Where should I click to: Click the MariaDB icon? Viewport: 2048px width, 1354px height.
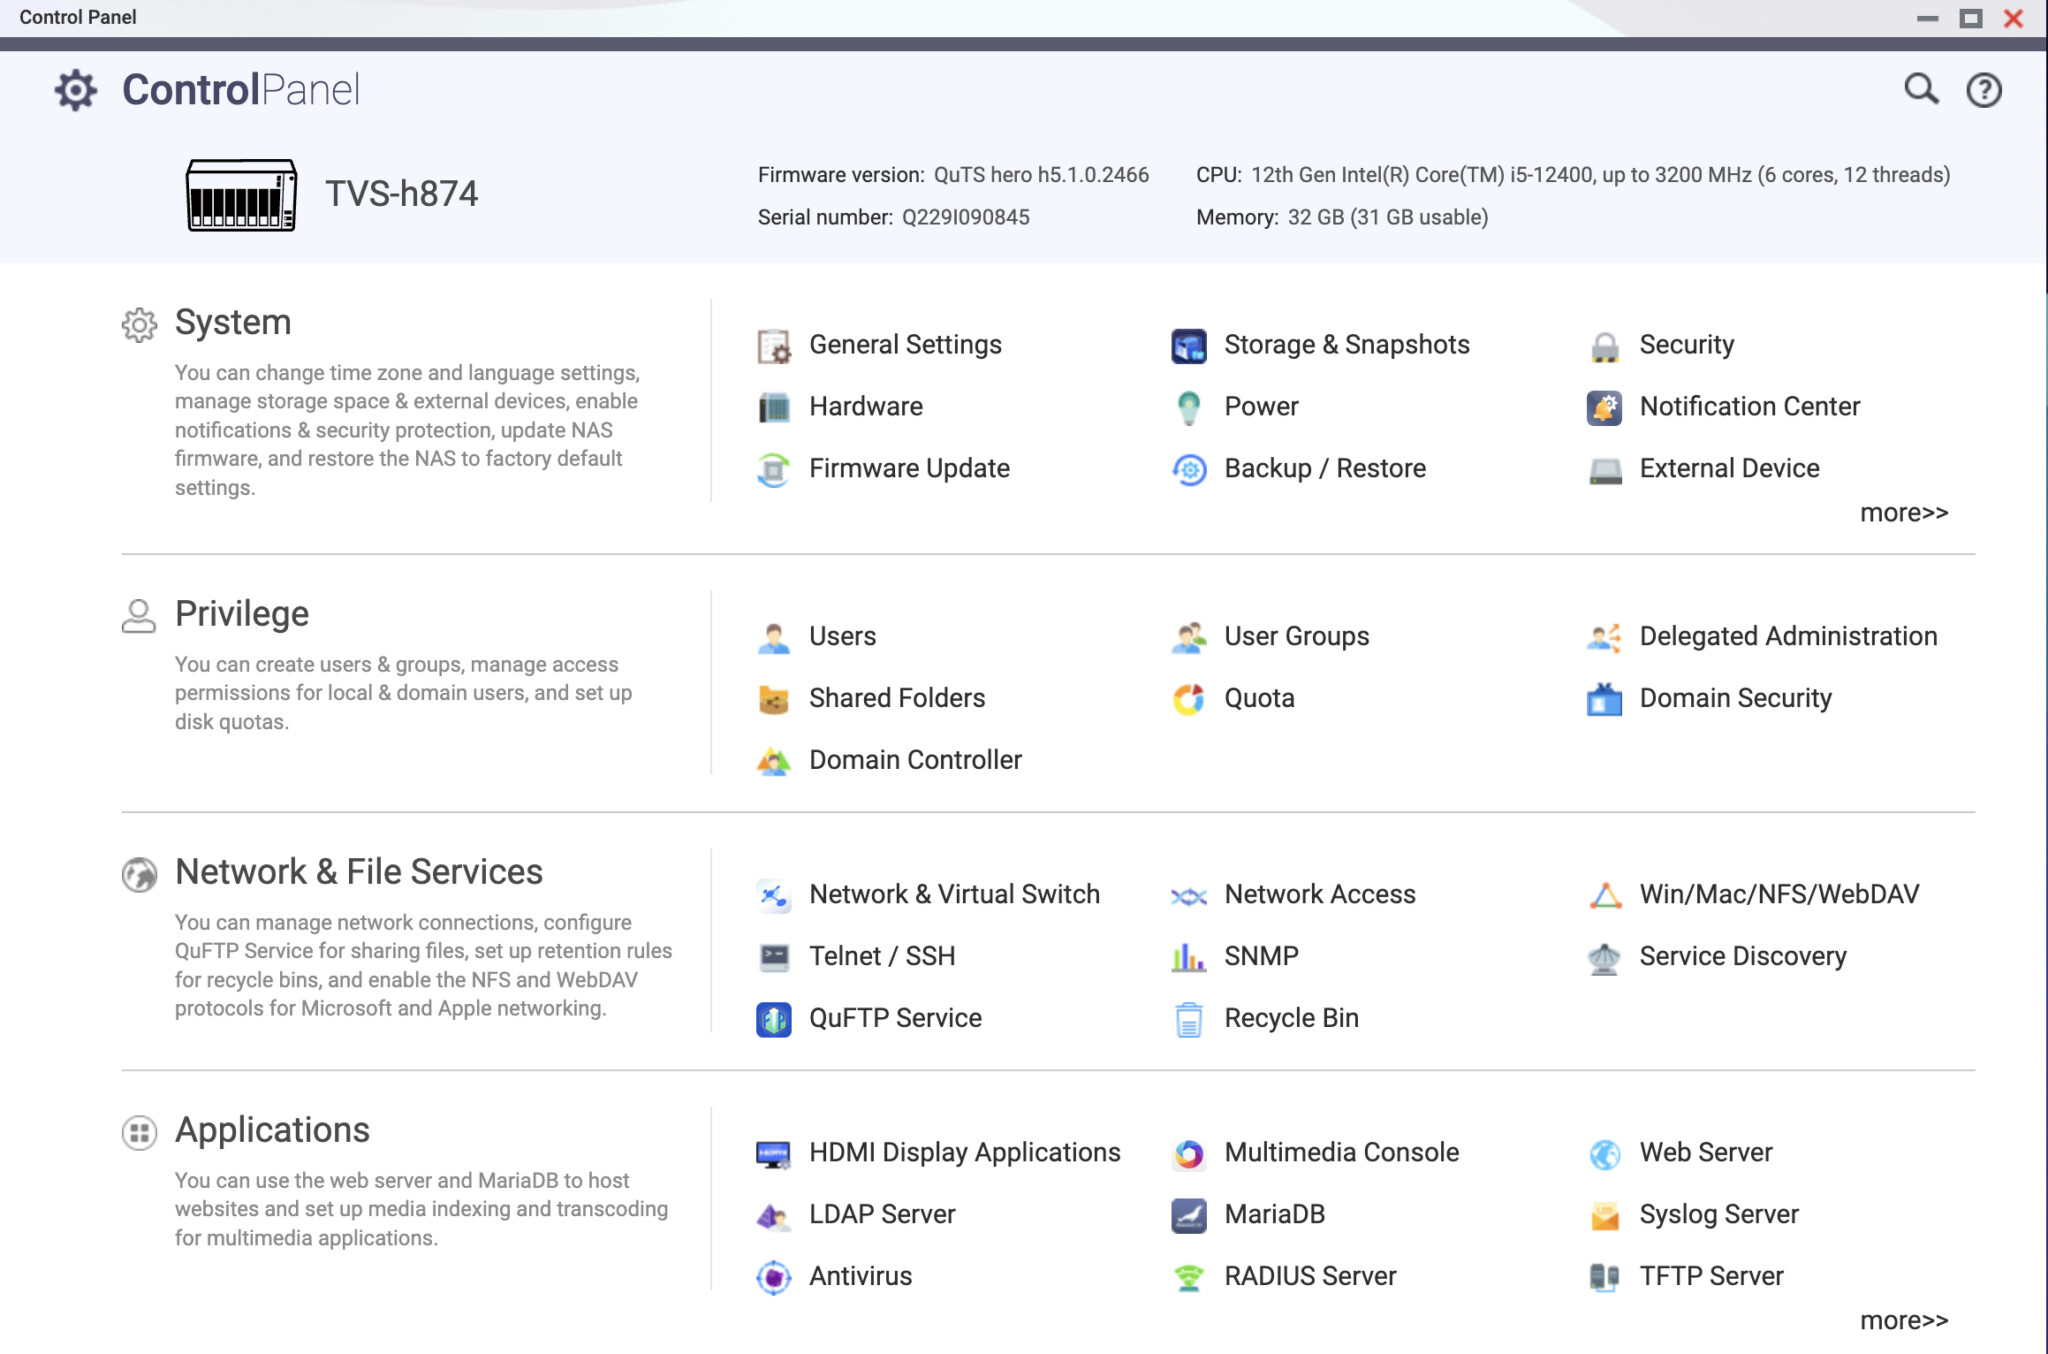pos(1188,1215)
